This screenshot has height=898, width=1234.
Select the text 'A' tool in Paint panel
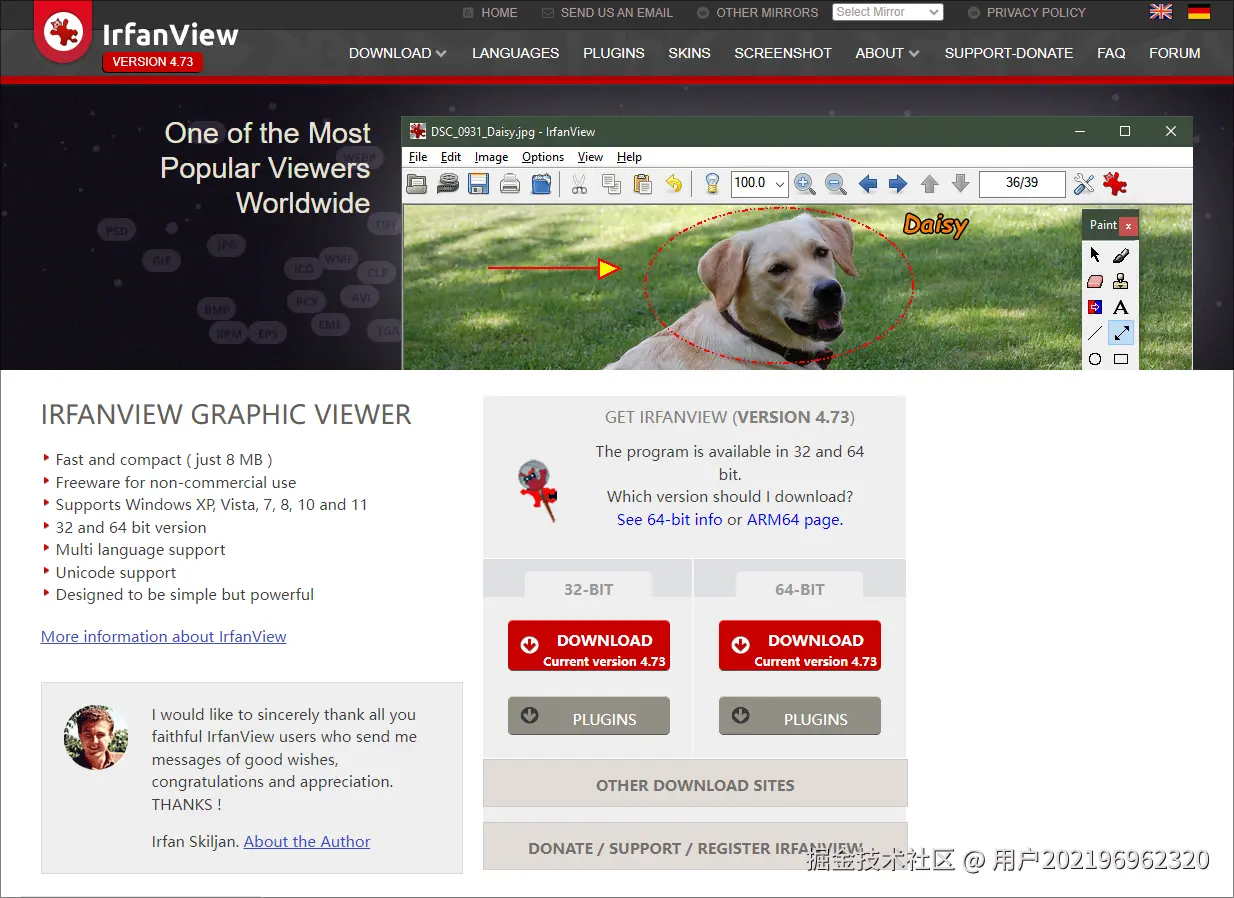[x=1121, y=307]
